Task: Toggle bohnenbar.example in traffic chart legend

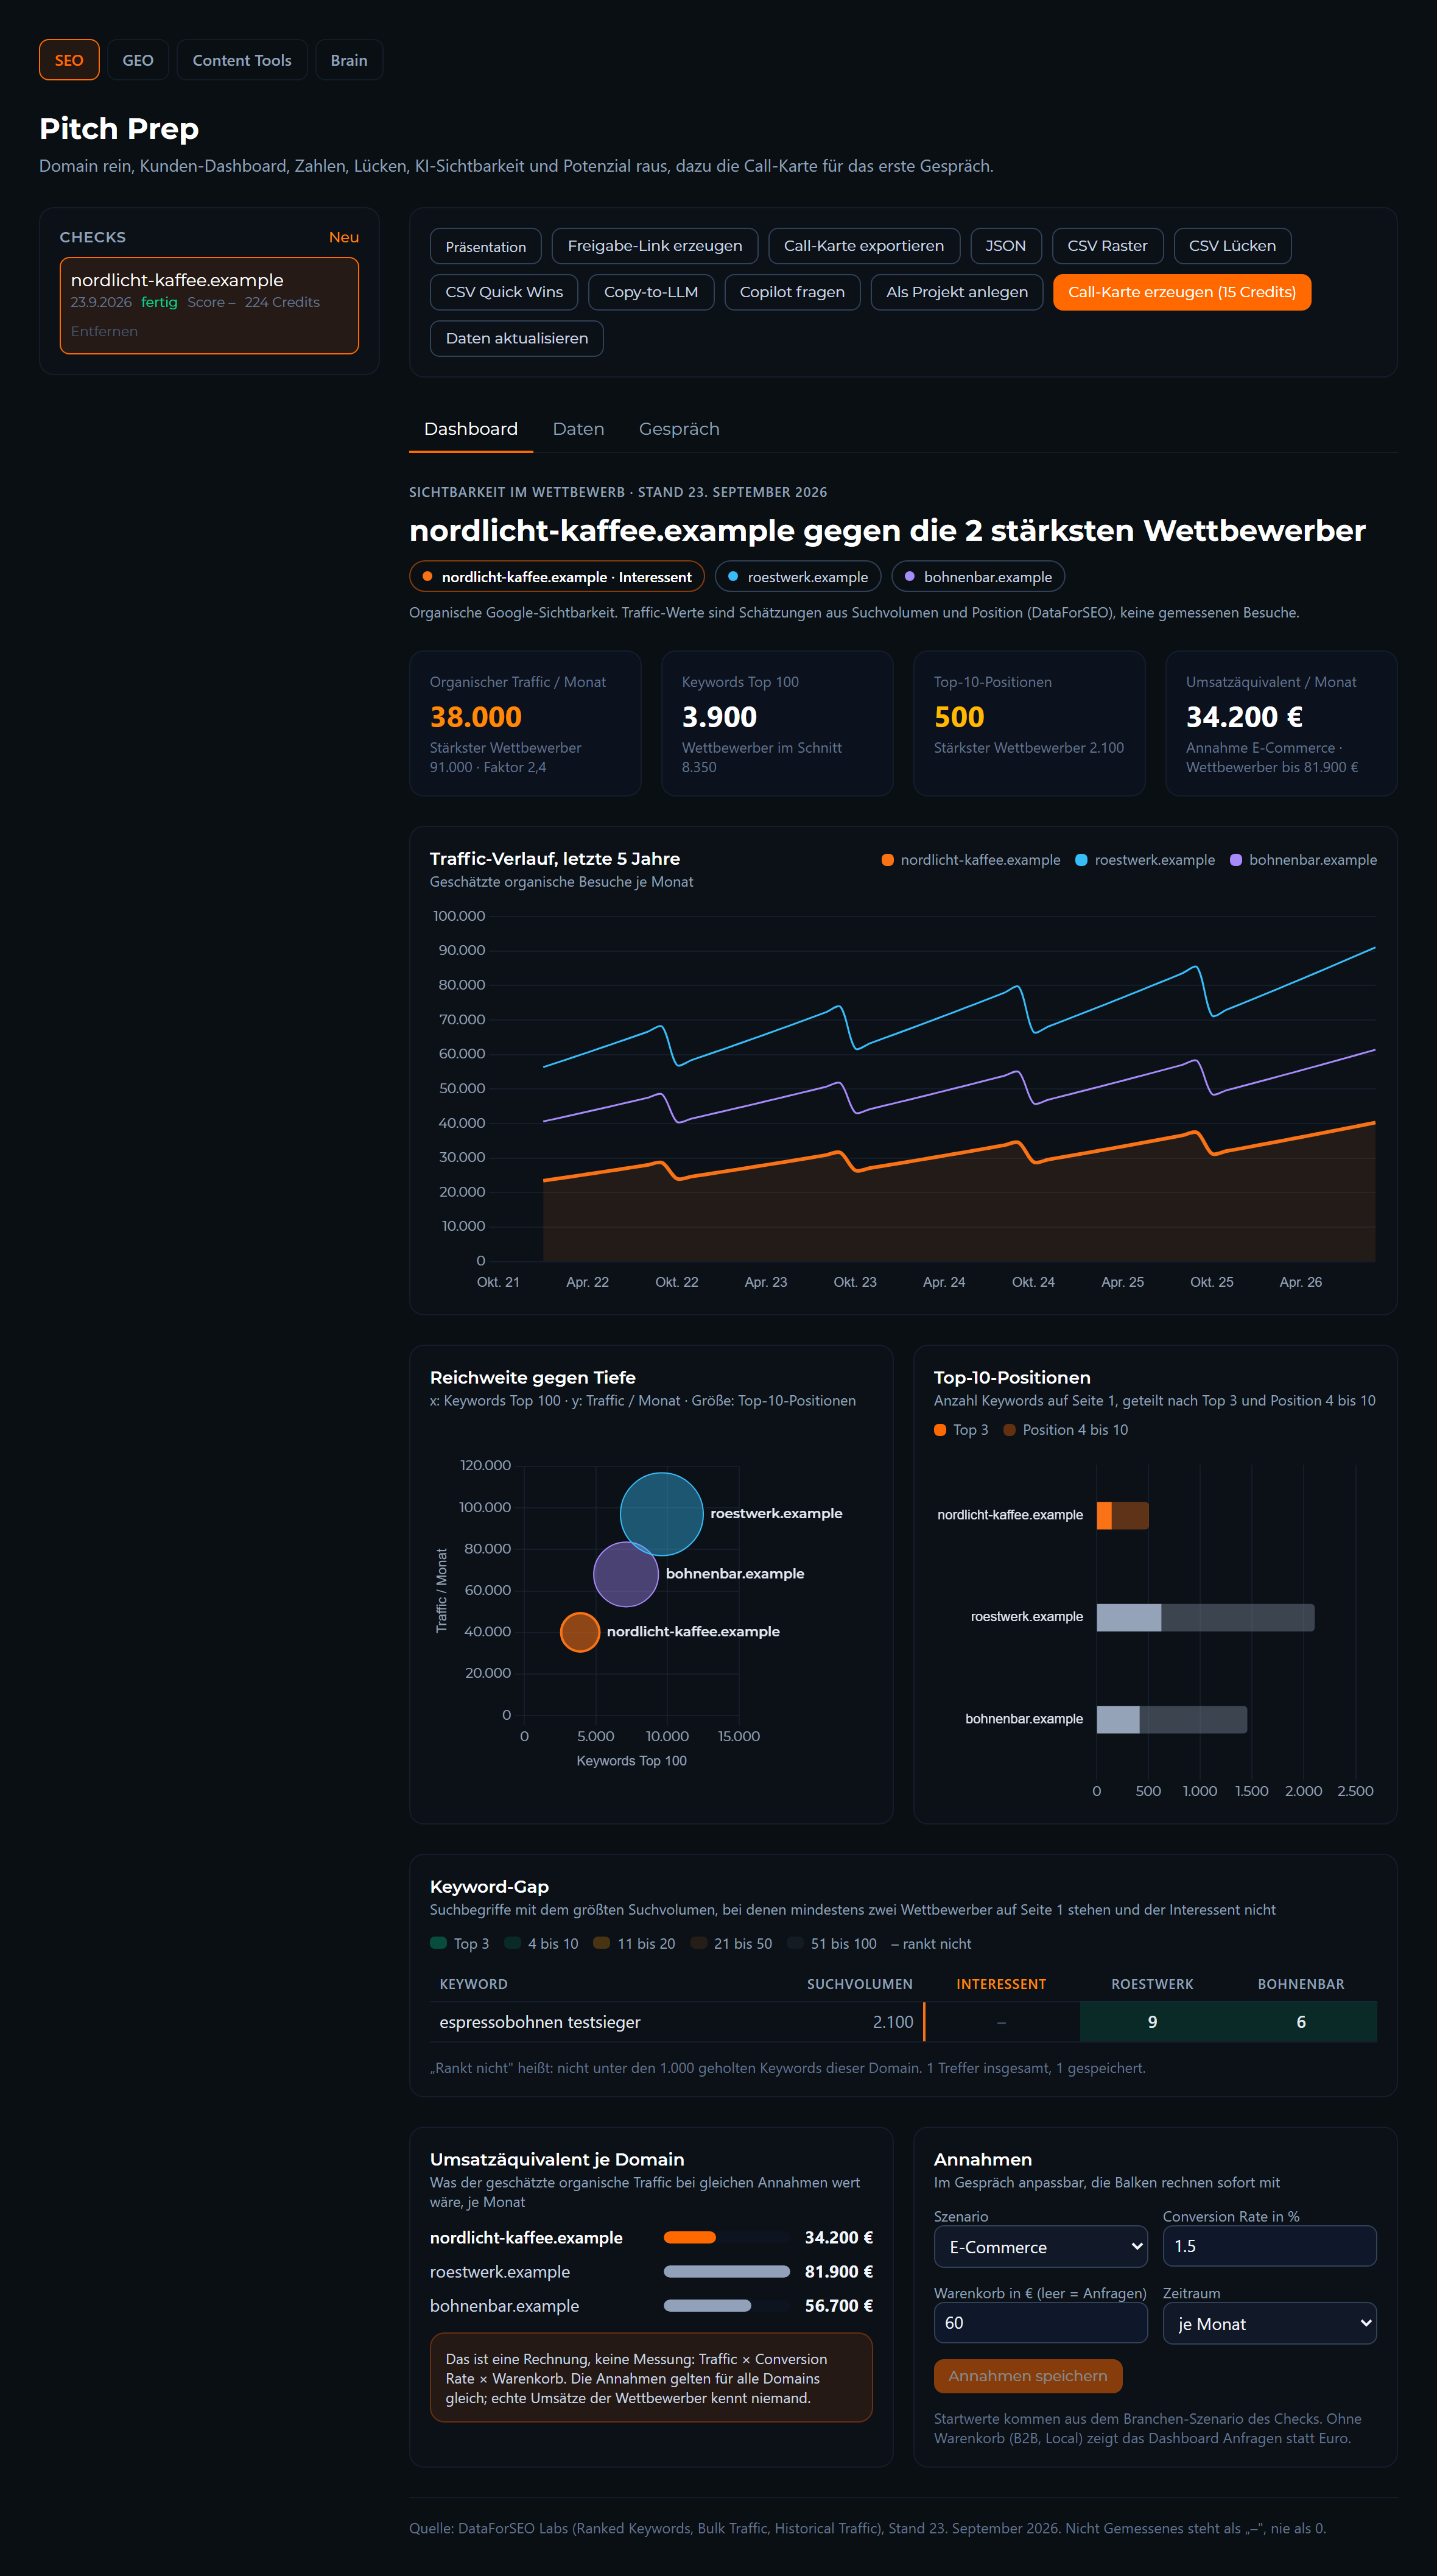Action: (x=1303, y=860)
